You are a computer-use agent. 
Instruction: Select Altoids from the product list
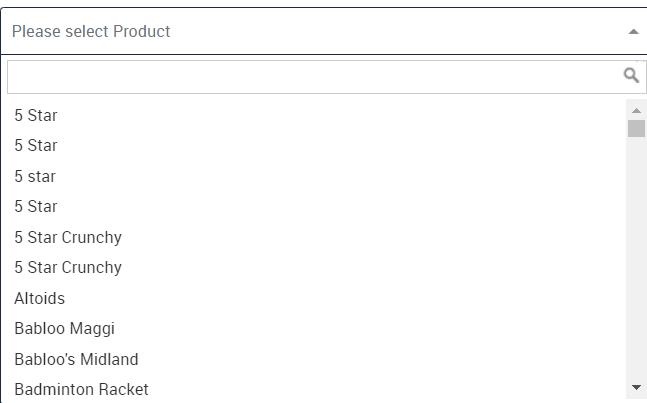point(316,298)
